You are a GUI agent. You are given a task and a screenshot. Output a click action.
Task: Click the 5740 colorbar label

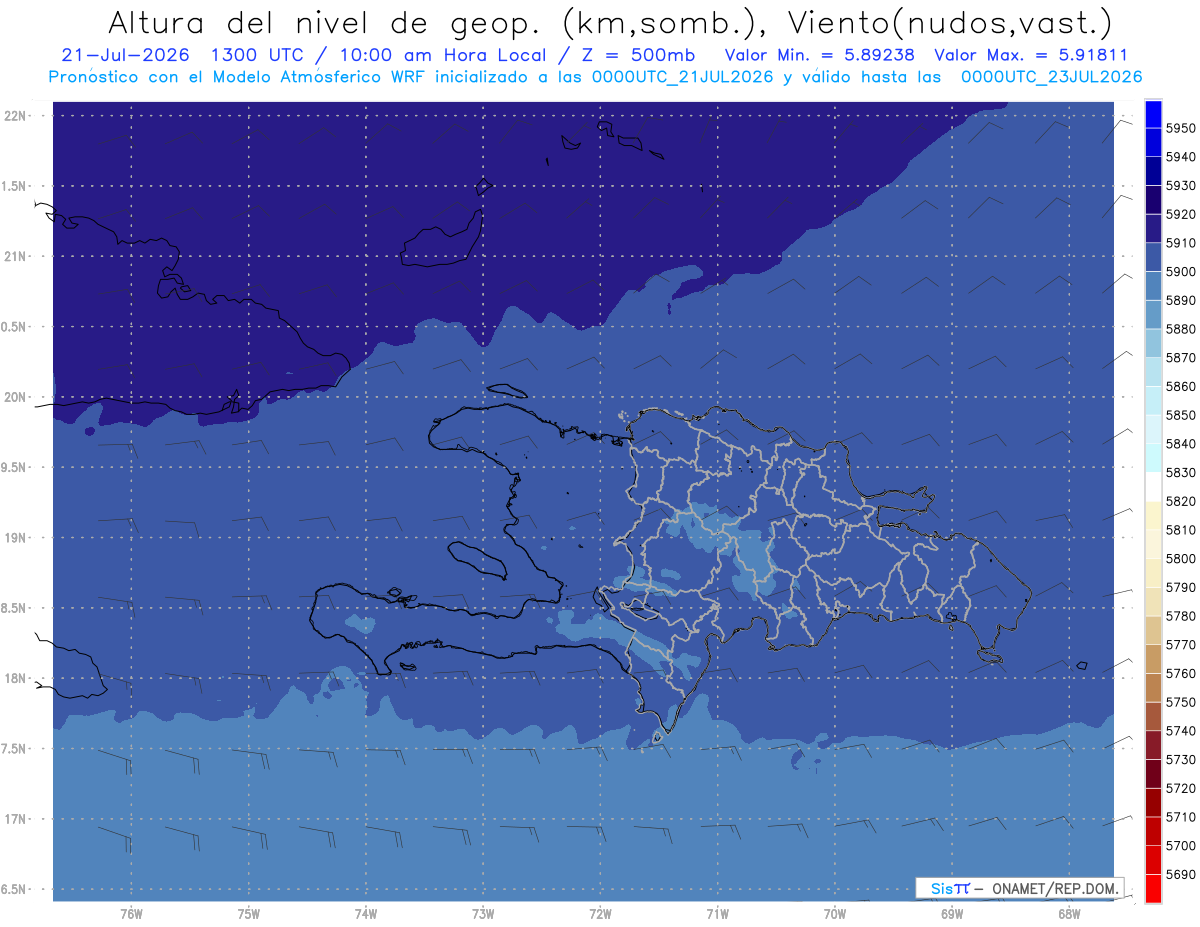(x=1181, y=730)
